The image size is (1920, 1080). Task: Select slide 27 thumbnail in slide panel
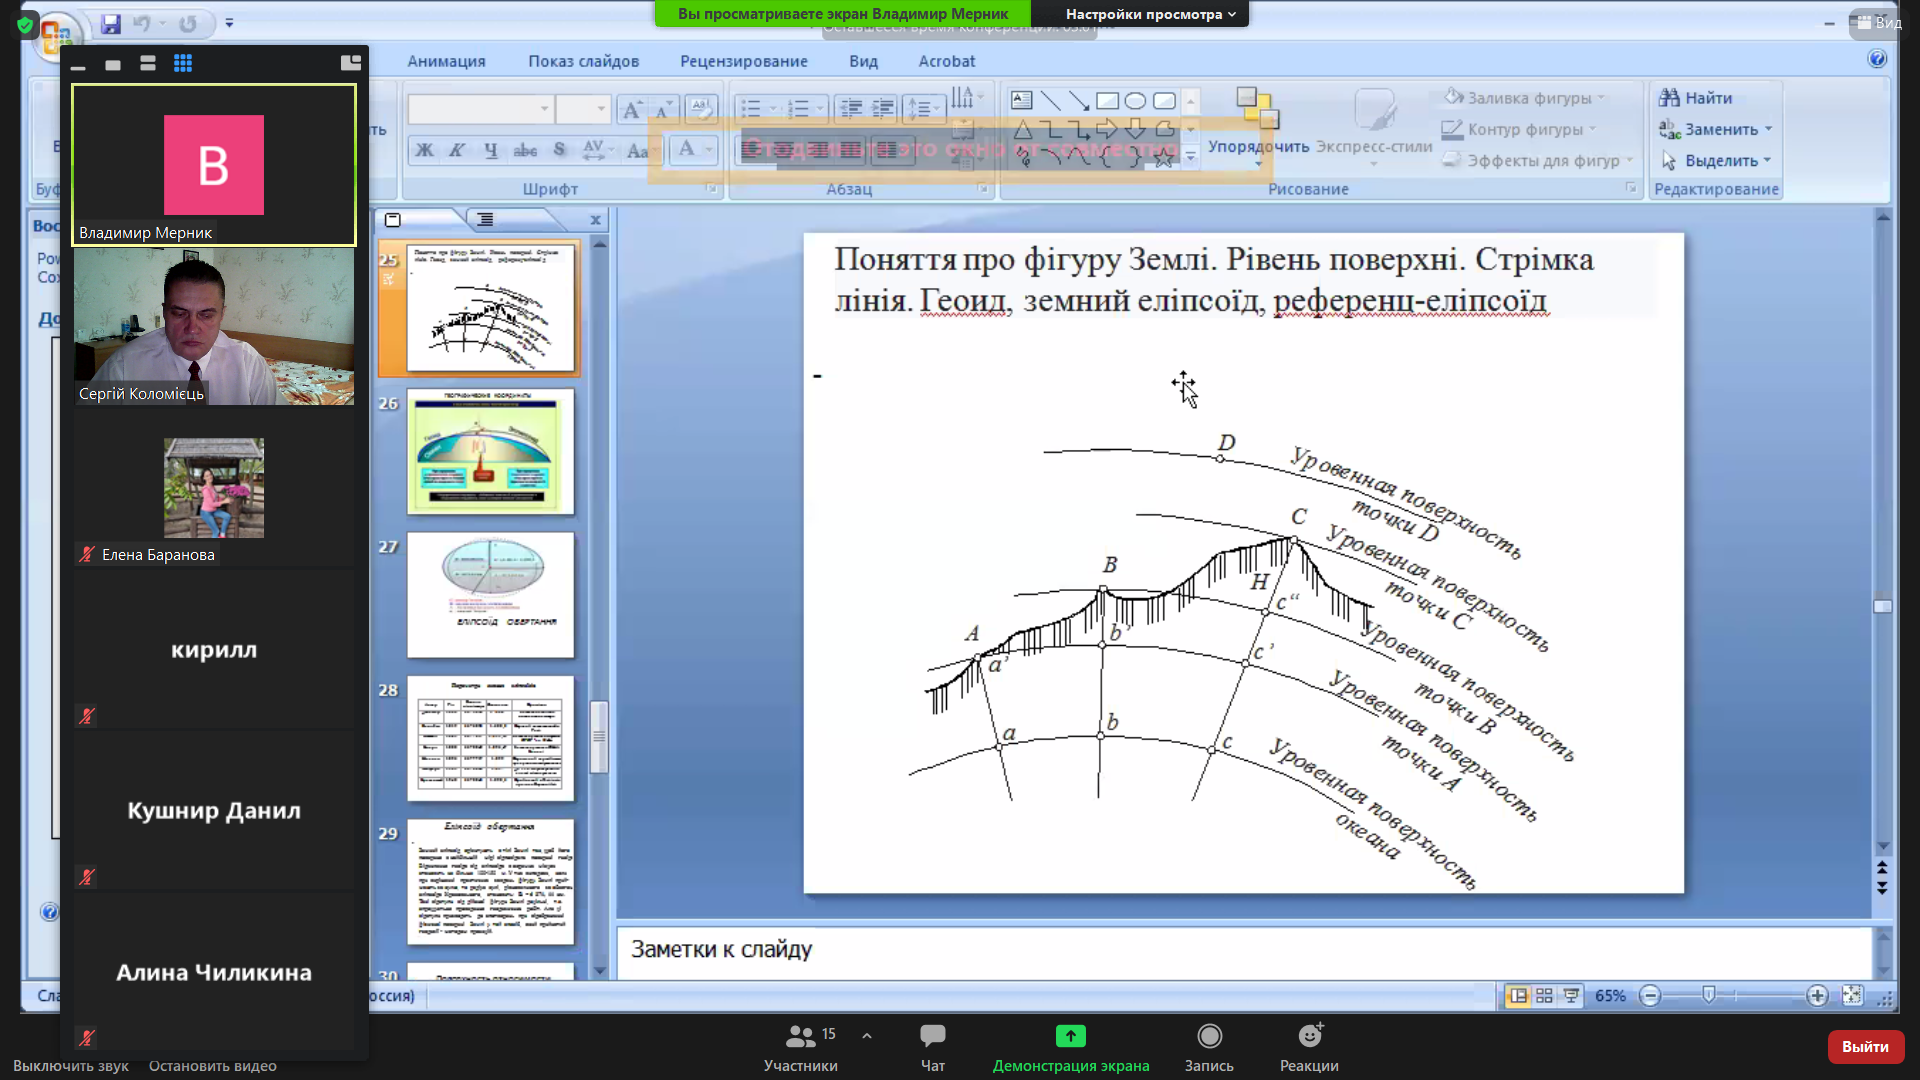click(490, 595)
